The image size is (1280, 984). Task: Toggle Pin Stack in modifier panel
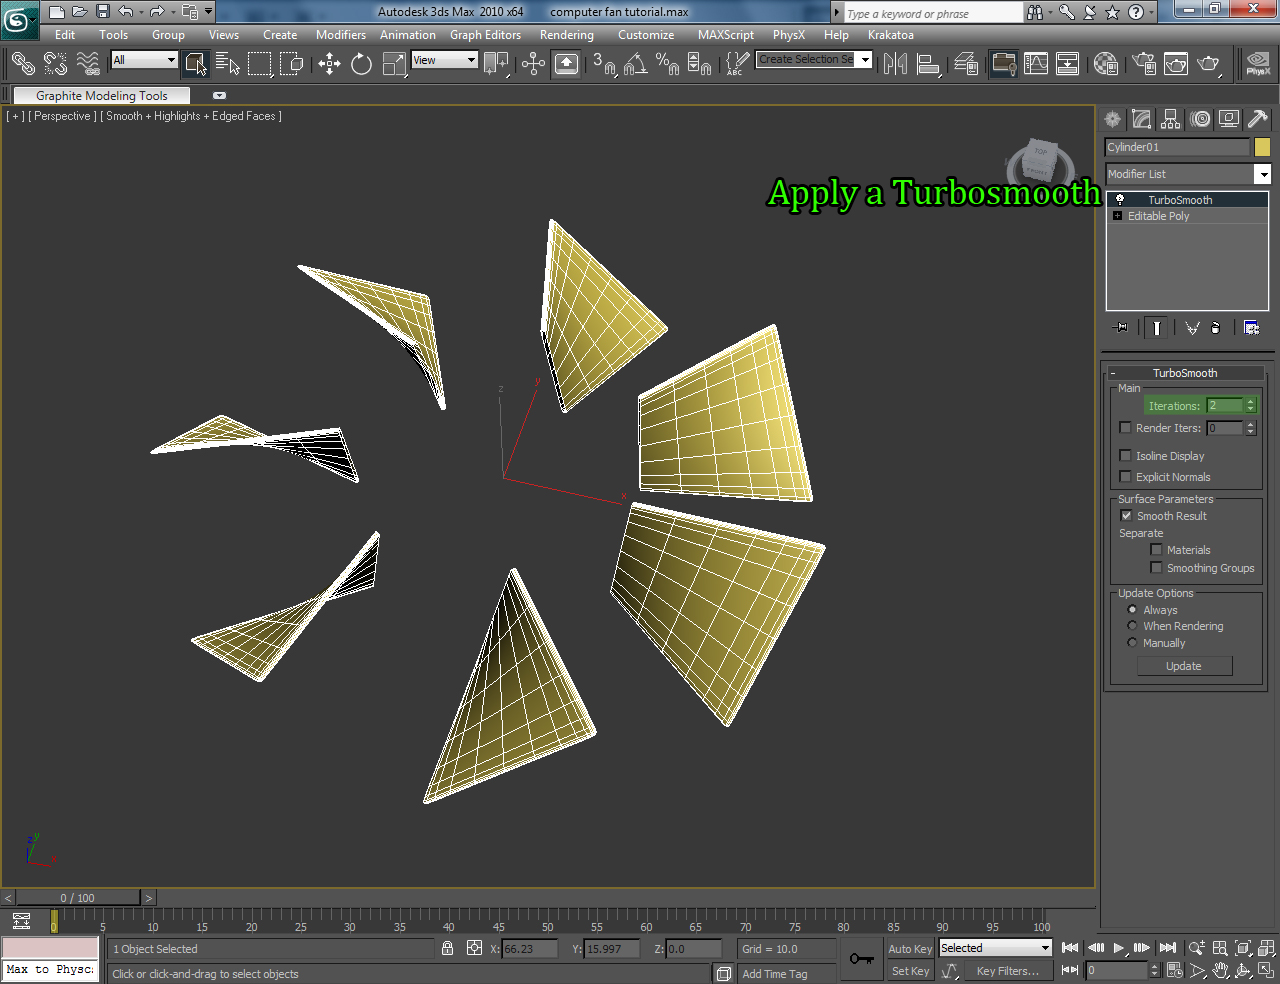point(1120,327)
